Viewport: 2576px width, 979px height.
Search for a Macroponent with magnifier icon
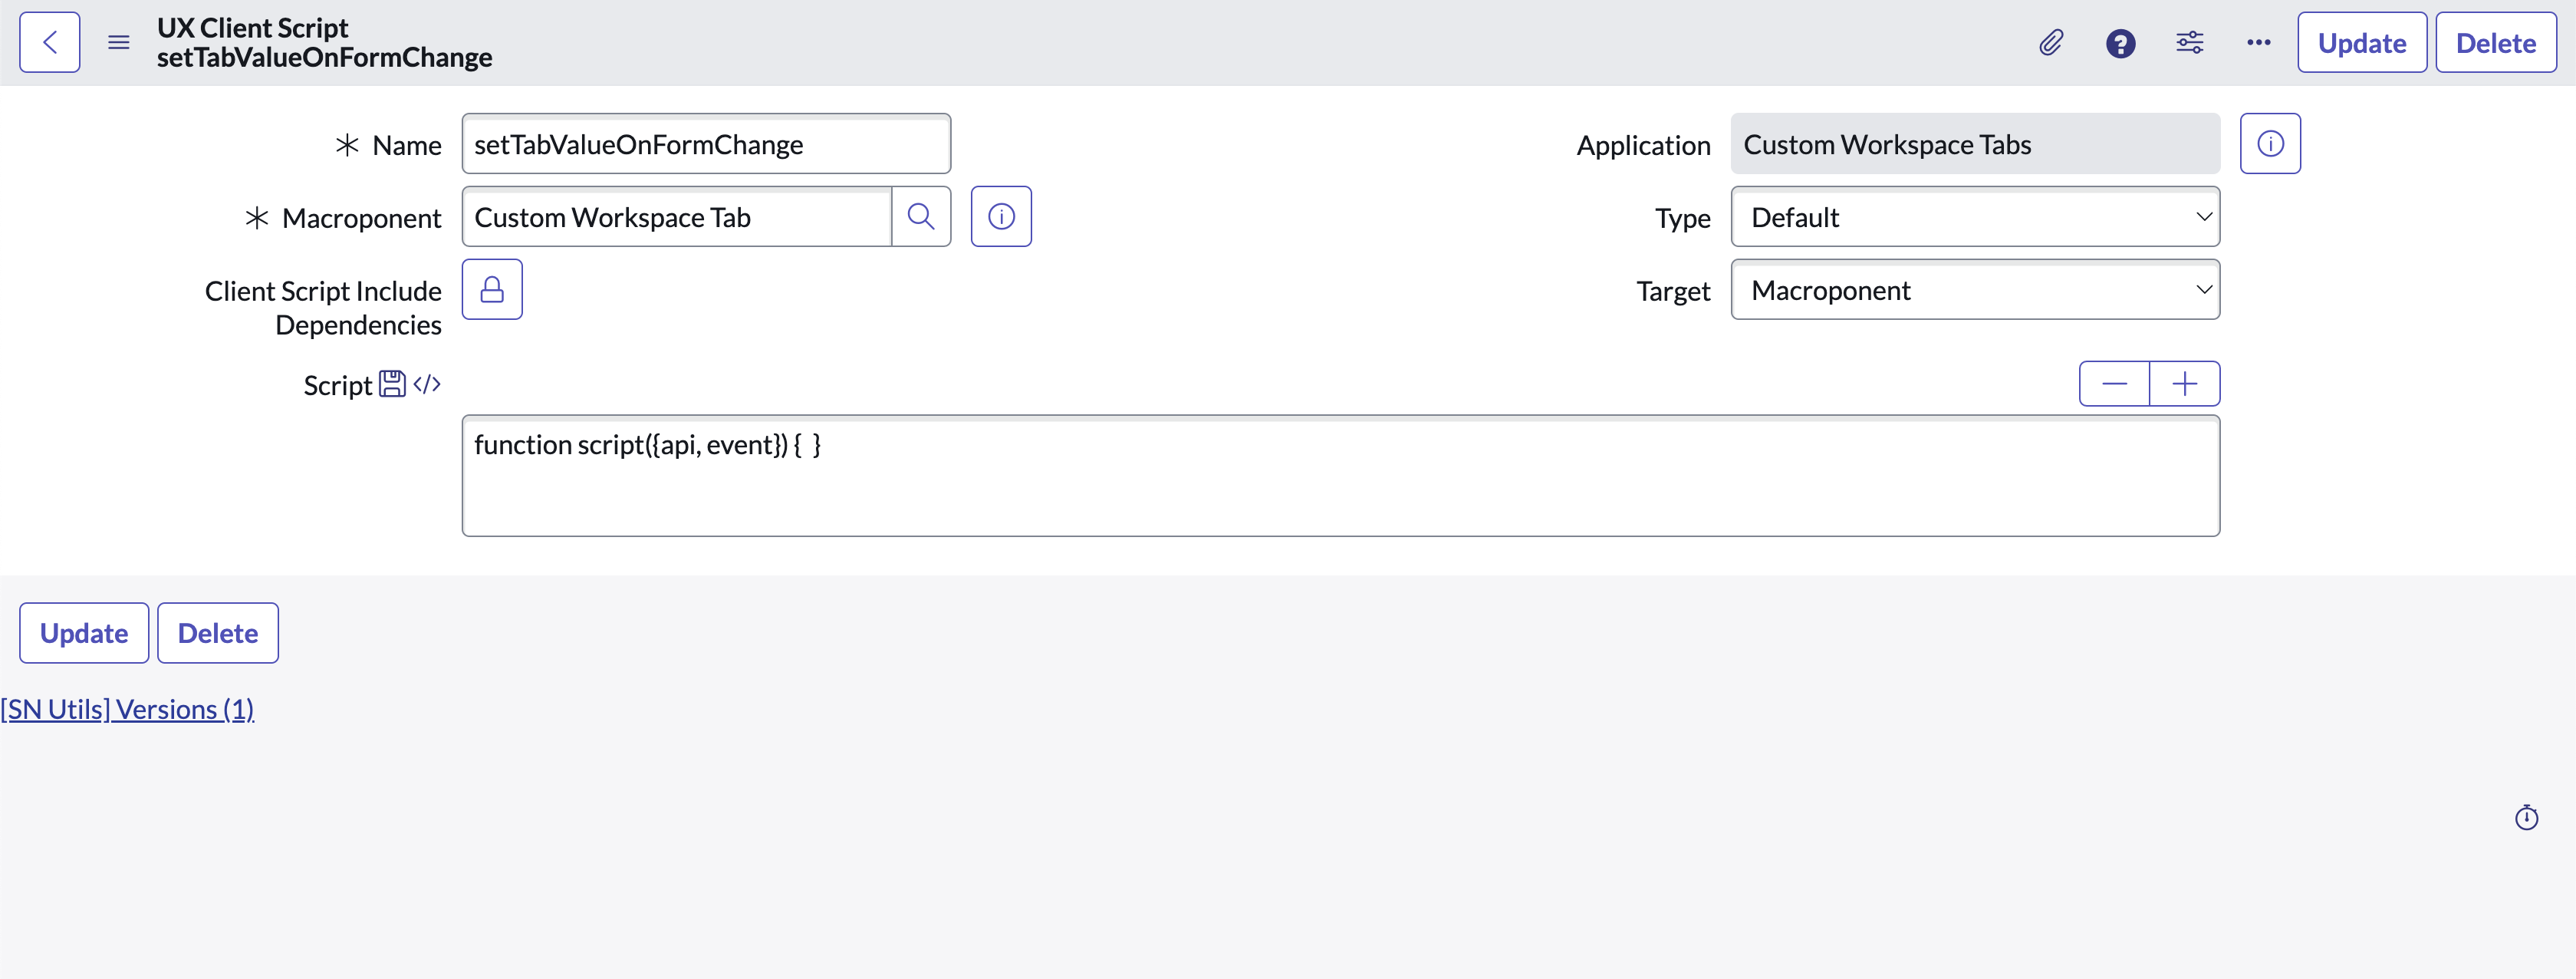(921, 216)
